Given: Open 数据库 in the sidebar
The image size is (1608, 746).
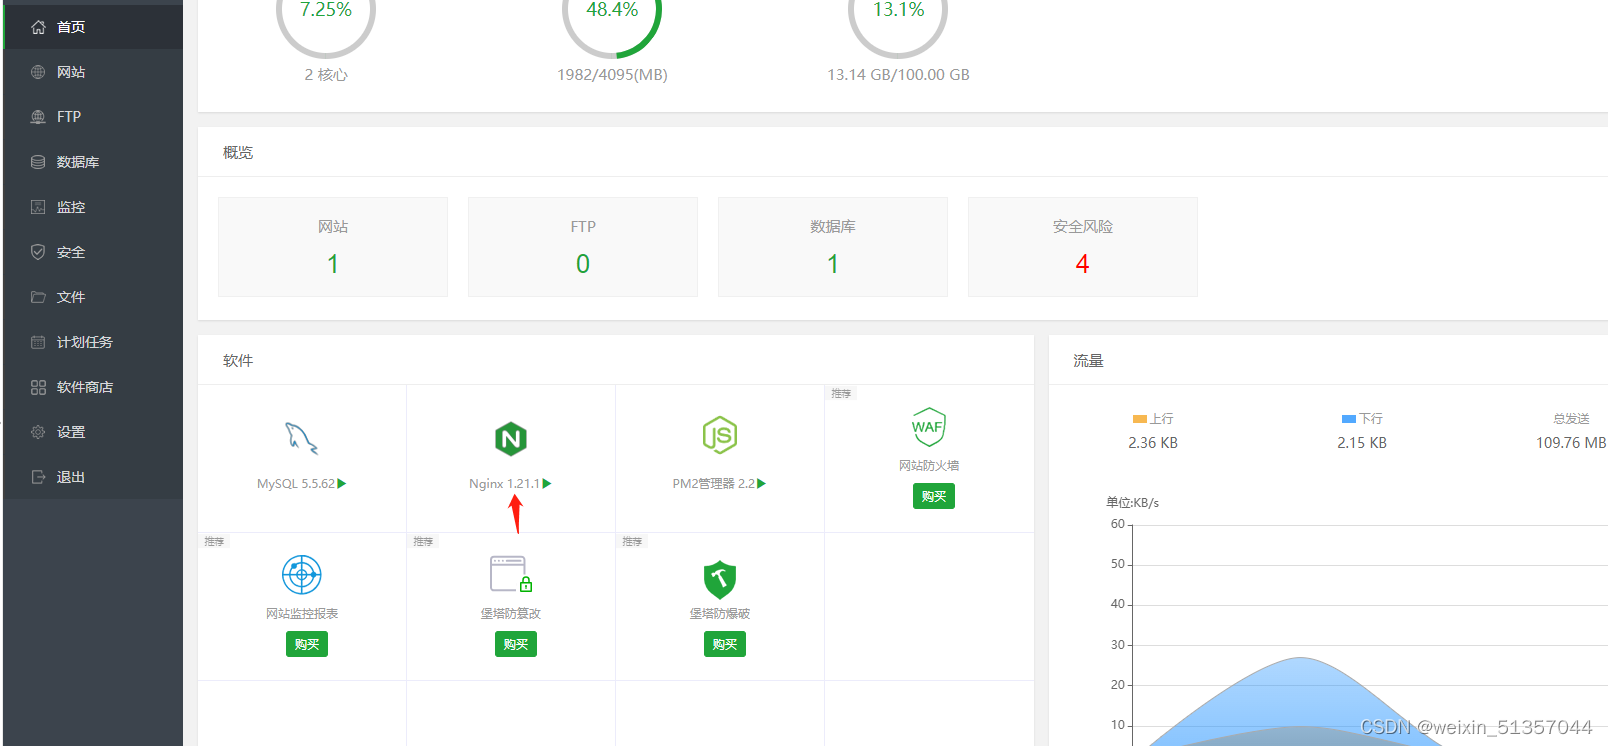Looking at the screenshot, I should point(93,162).
